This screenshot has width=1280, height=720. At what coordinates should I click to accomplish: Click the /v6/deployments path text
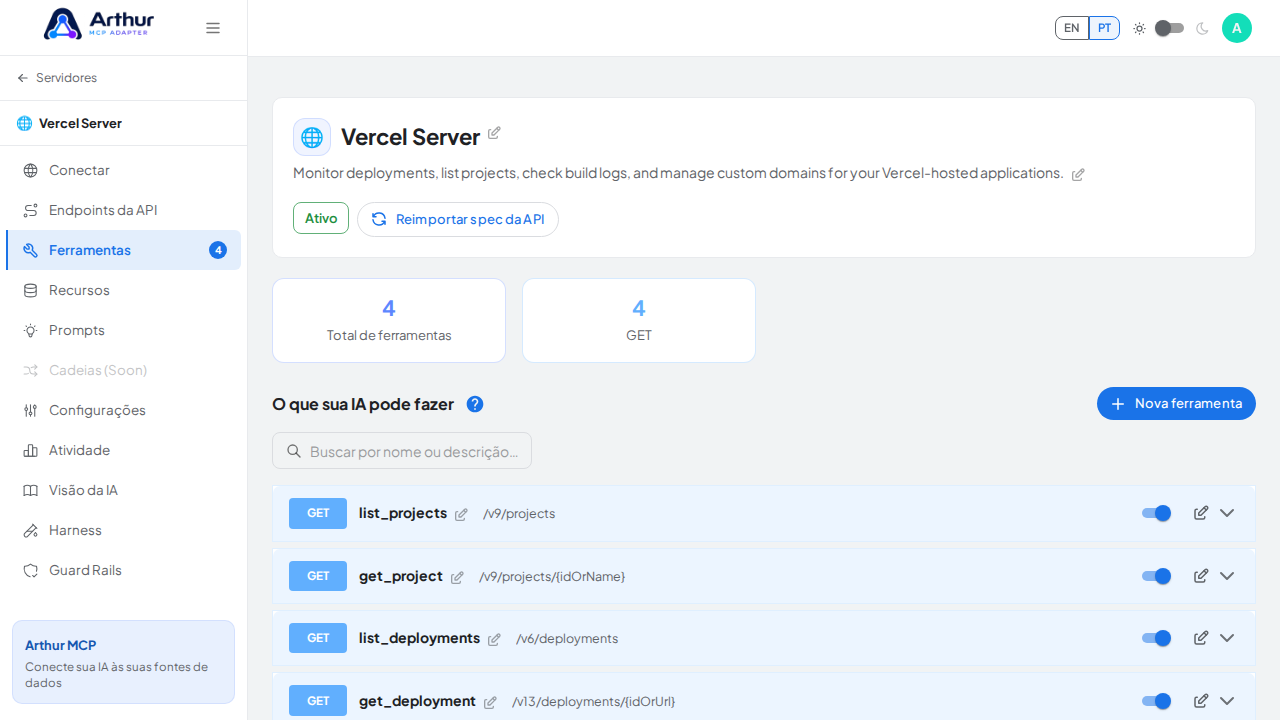(567, 639)
